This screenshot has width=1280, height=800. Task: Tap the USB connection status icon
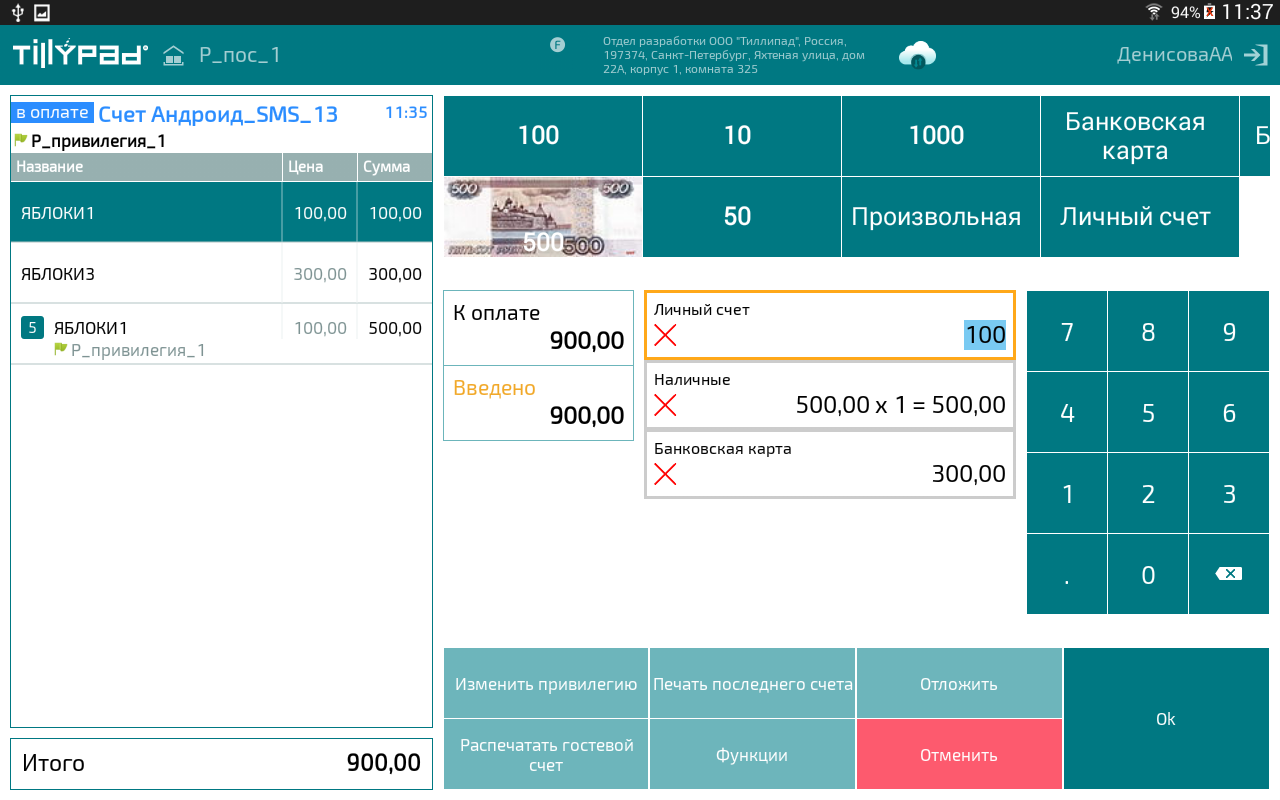(x=17, y=12)
